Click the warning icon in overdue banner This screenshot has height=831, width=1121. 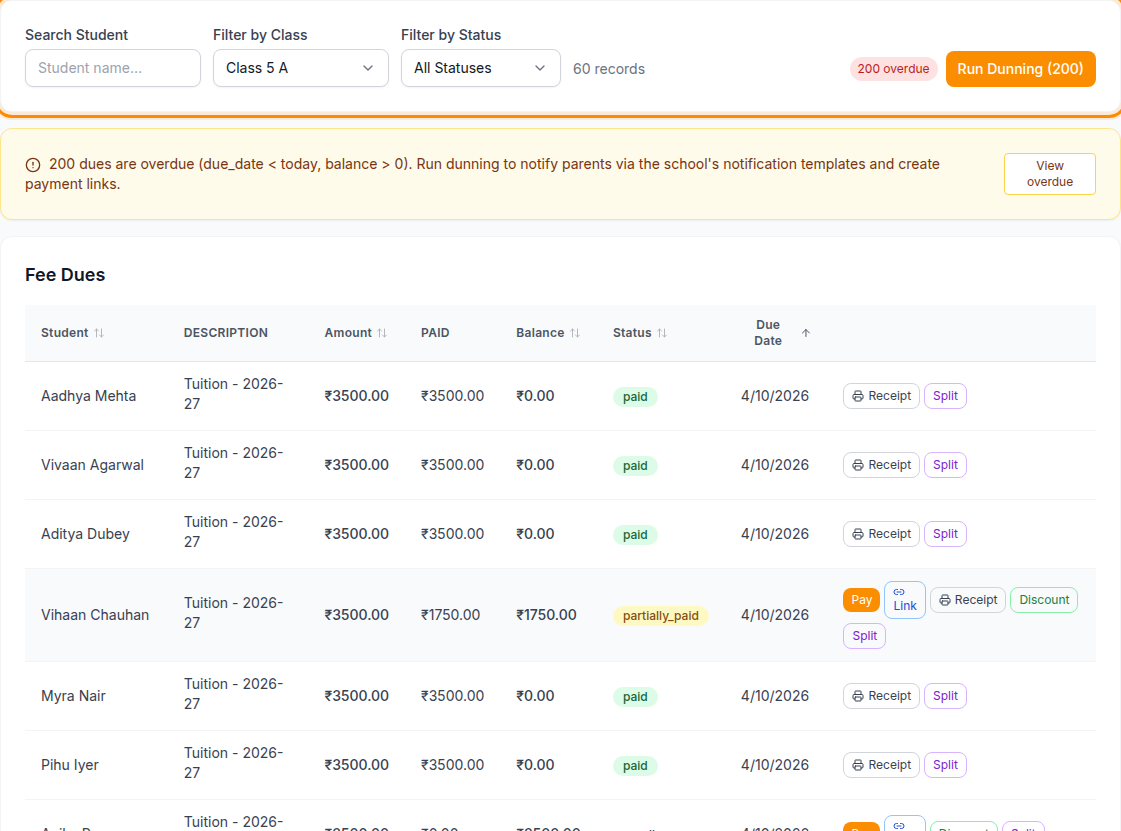click(x=33, y=165)
